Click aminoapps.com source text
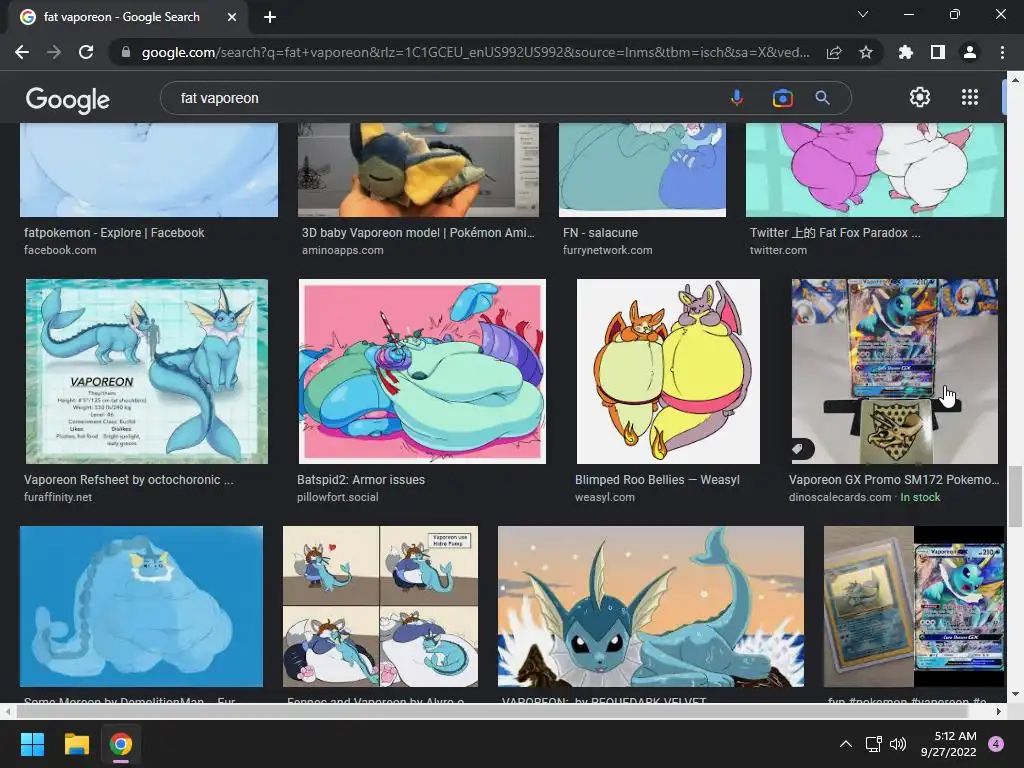The height and width of the screenshot is (768, 1024). tap(342, 250)
